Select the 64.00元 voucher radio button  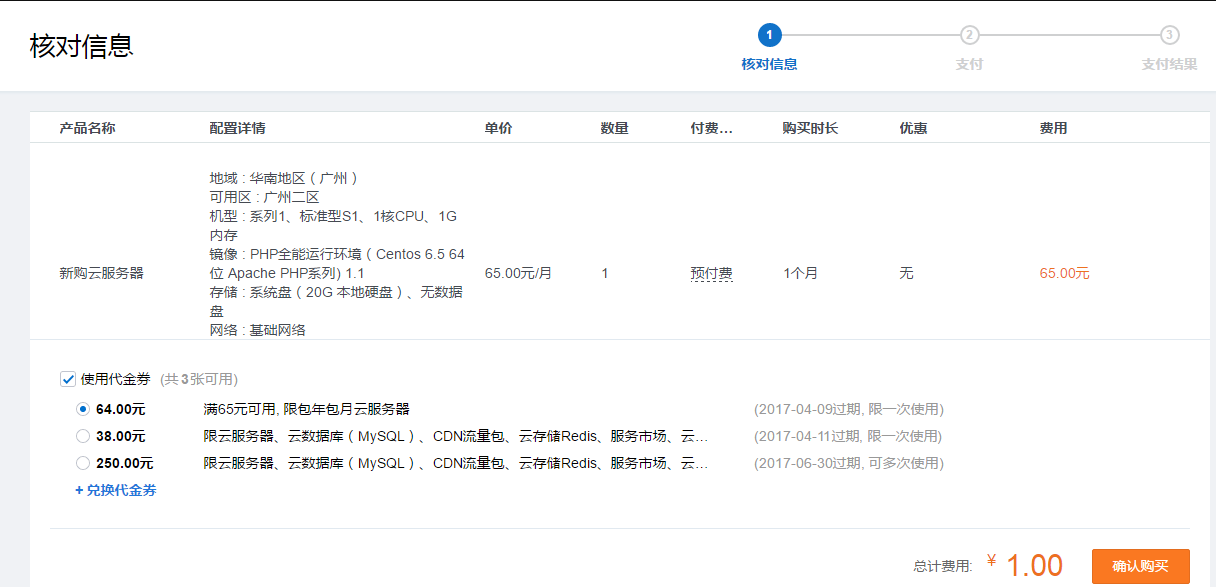83,409
